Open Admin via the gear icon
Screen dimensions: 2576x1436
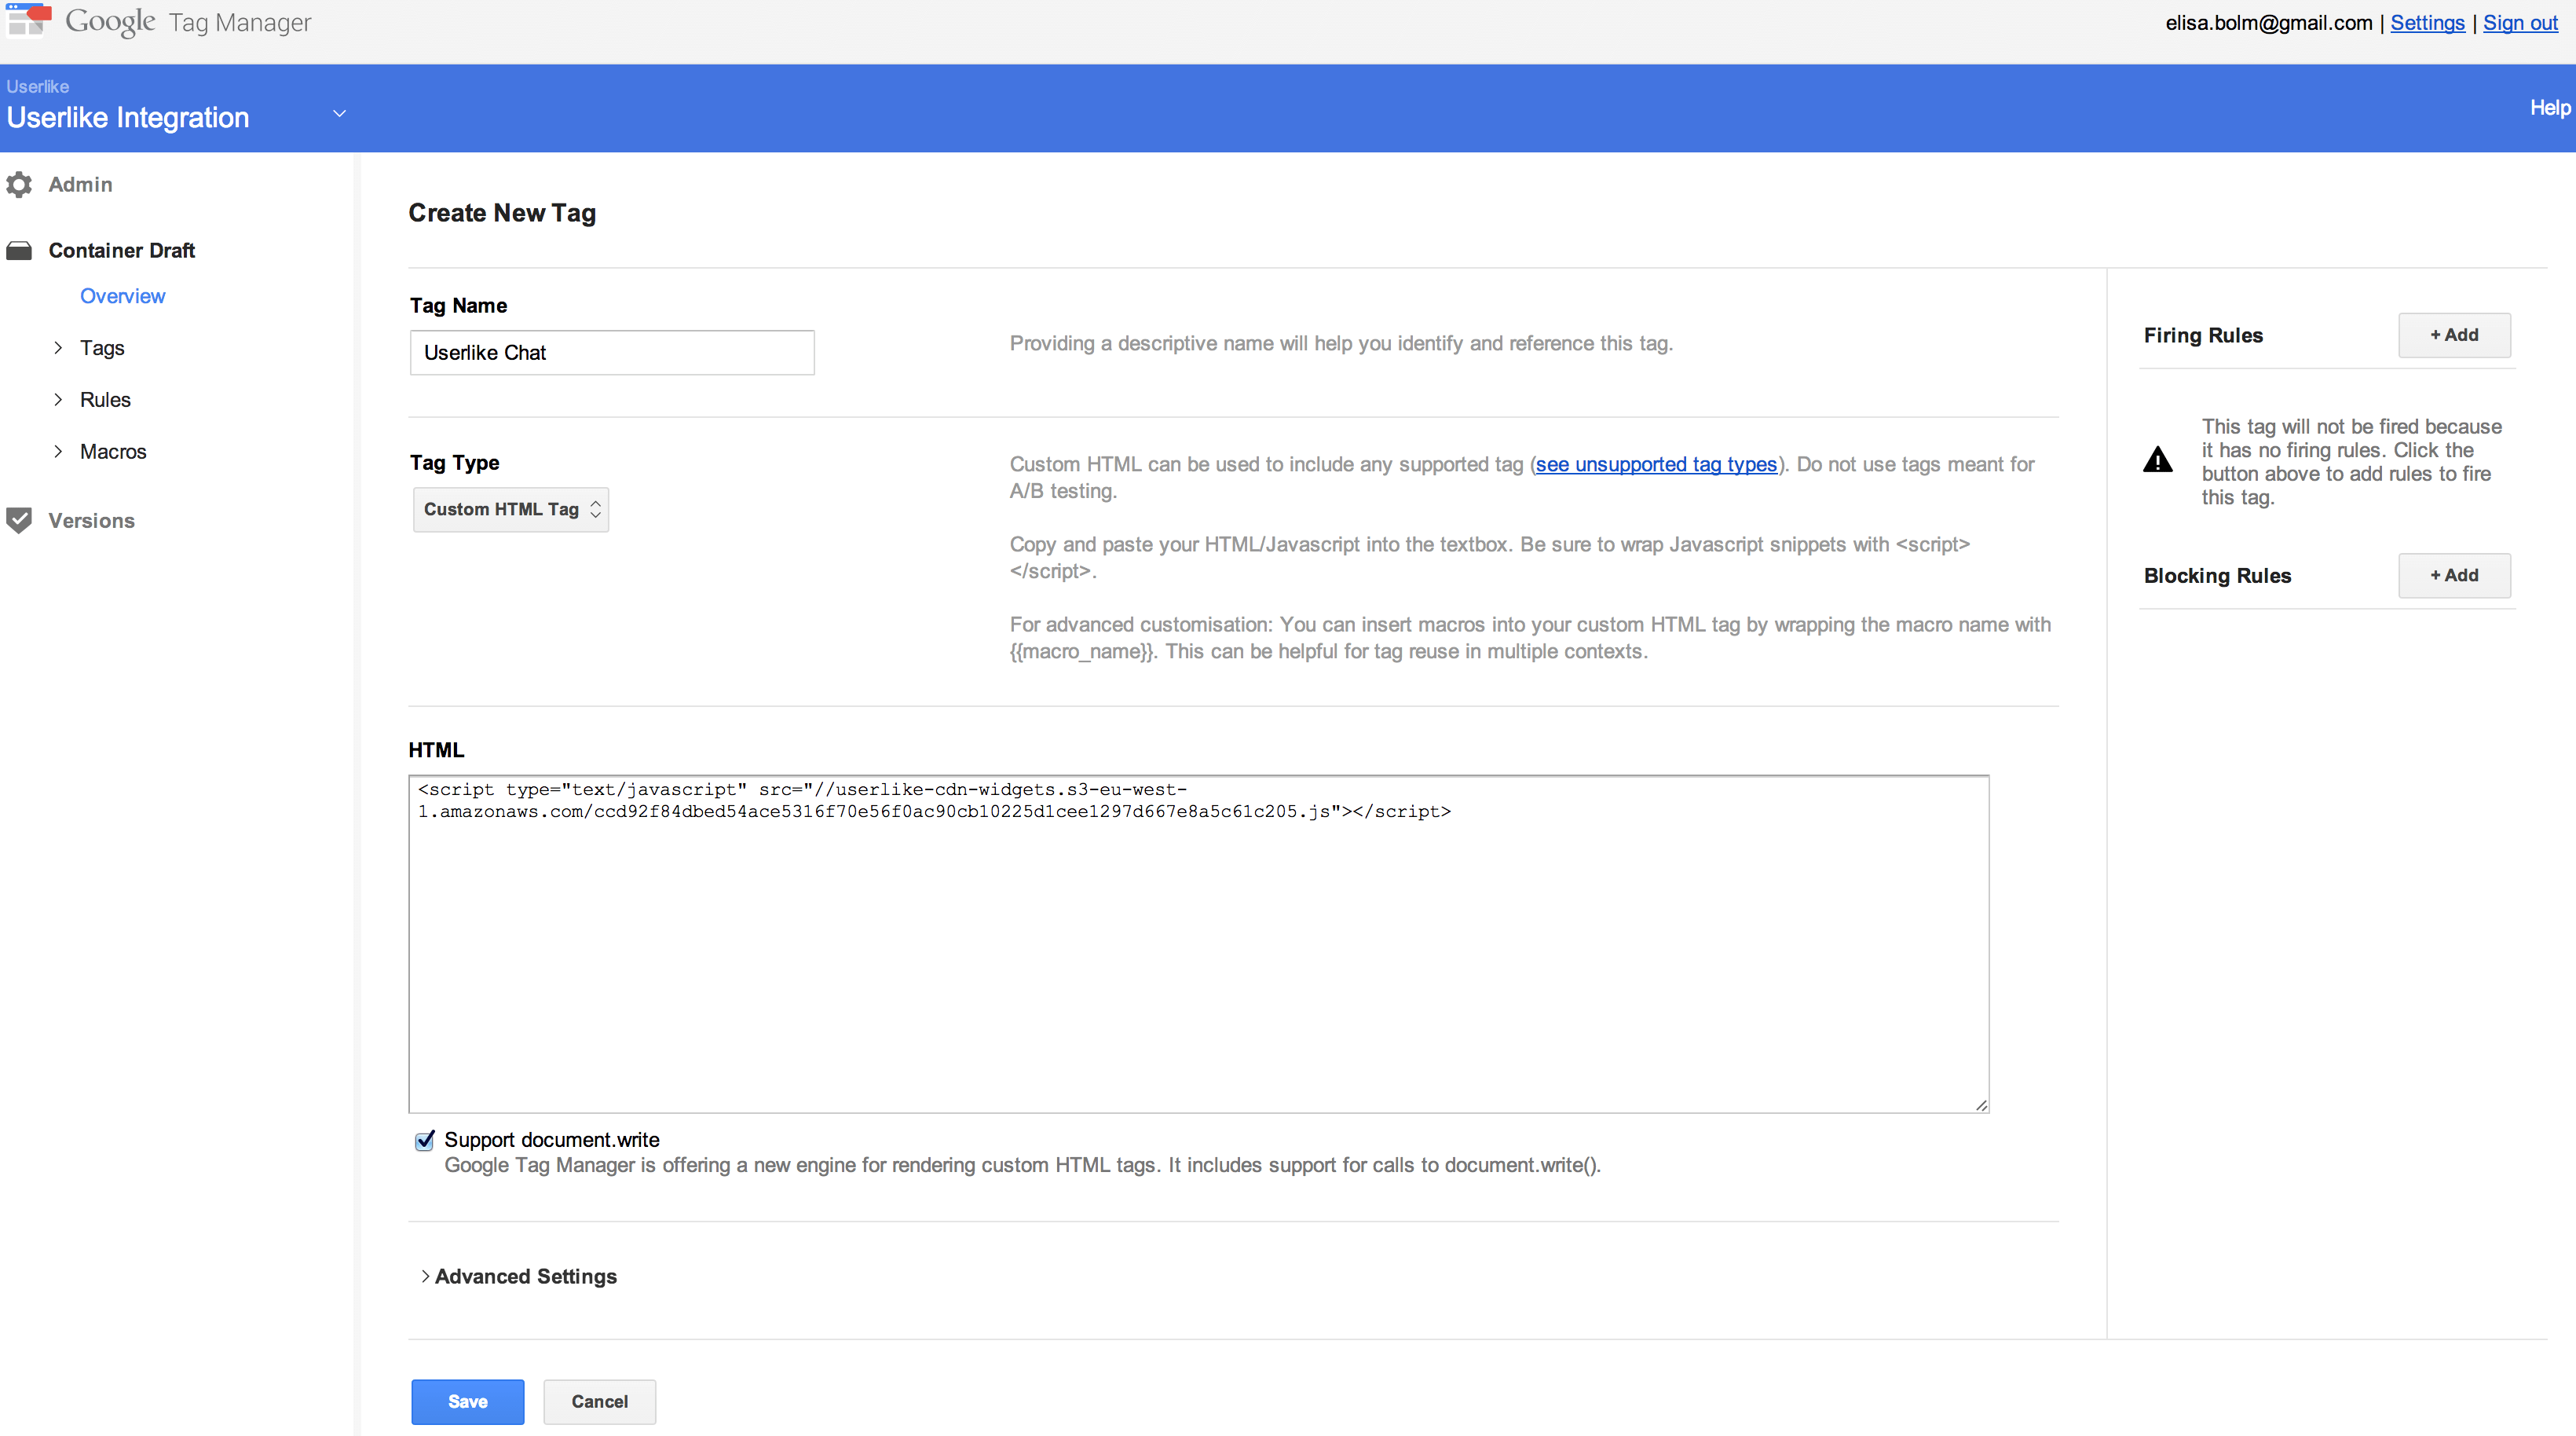(19, 185)
